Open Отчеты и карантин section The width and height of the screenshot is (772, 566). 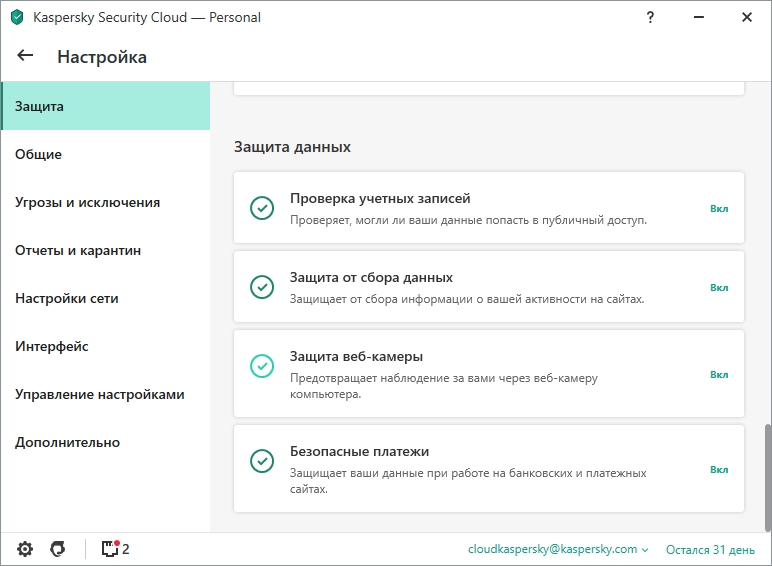point(105,250)
